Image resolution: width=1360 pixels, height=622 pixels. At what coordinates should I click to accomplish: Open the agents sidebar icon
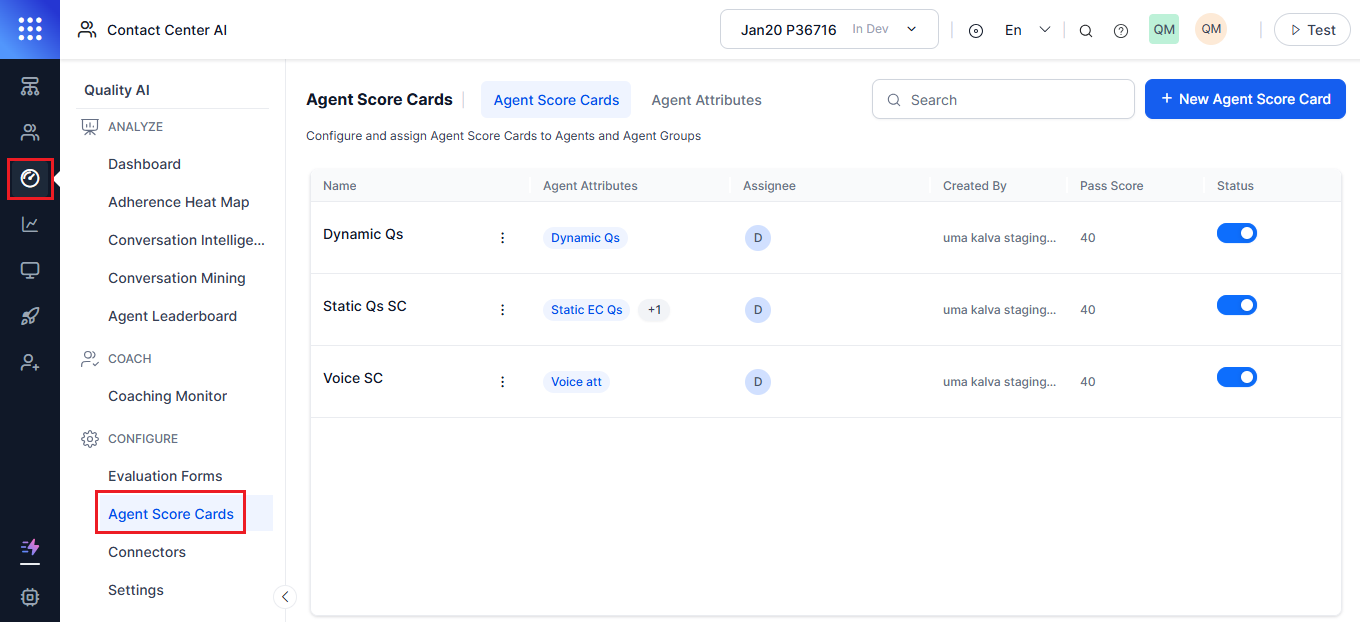click(x=29, y=131)
